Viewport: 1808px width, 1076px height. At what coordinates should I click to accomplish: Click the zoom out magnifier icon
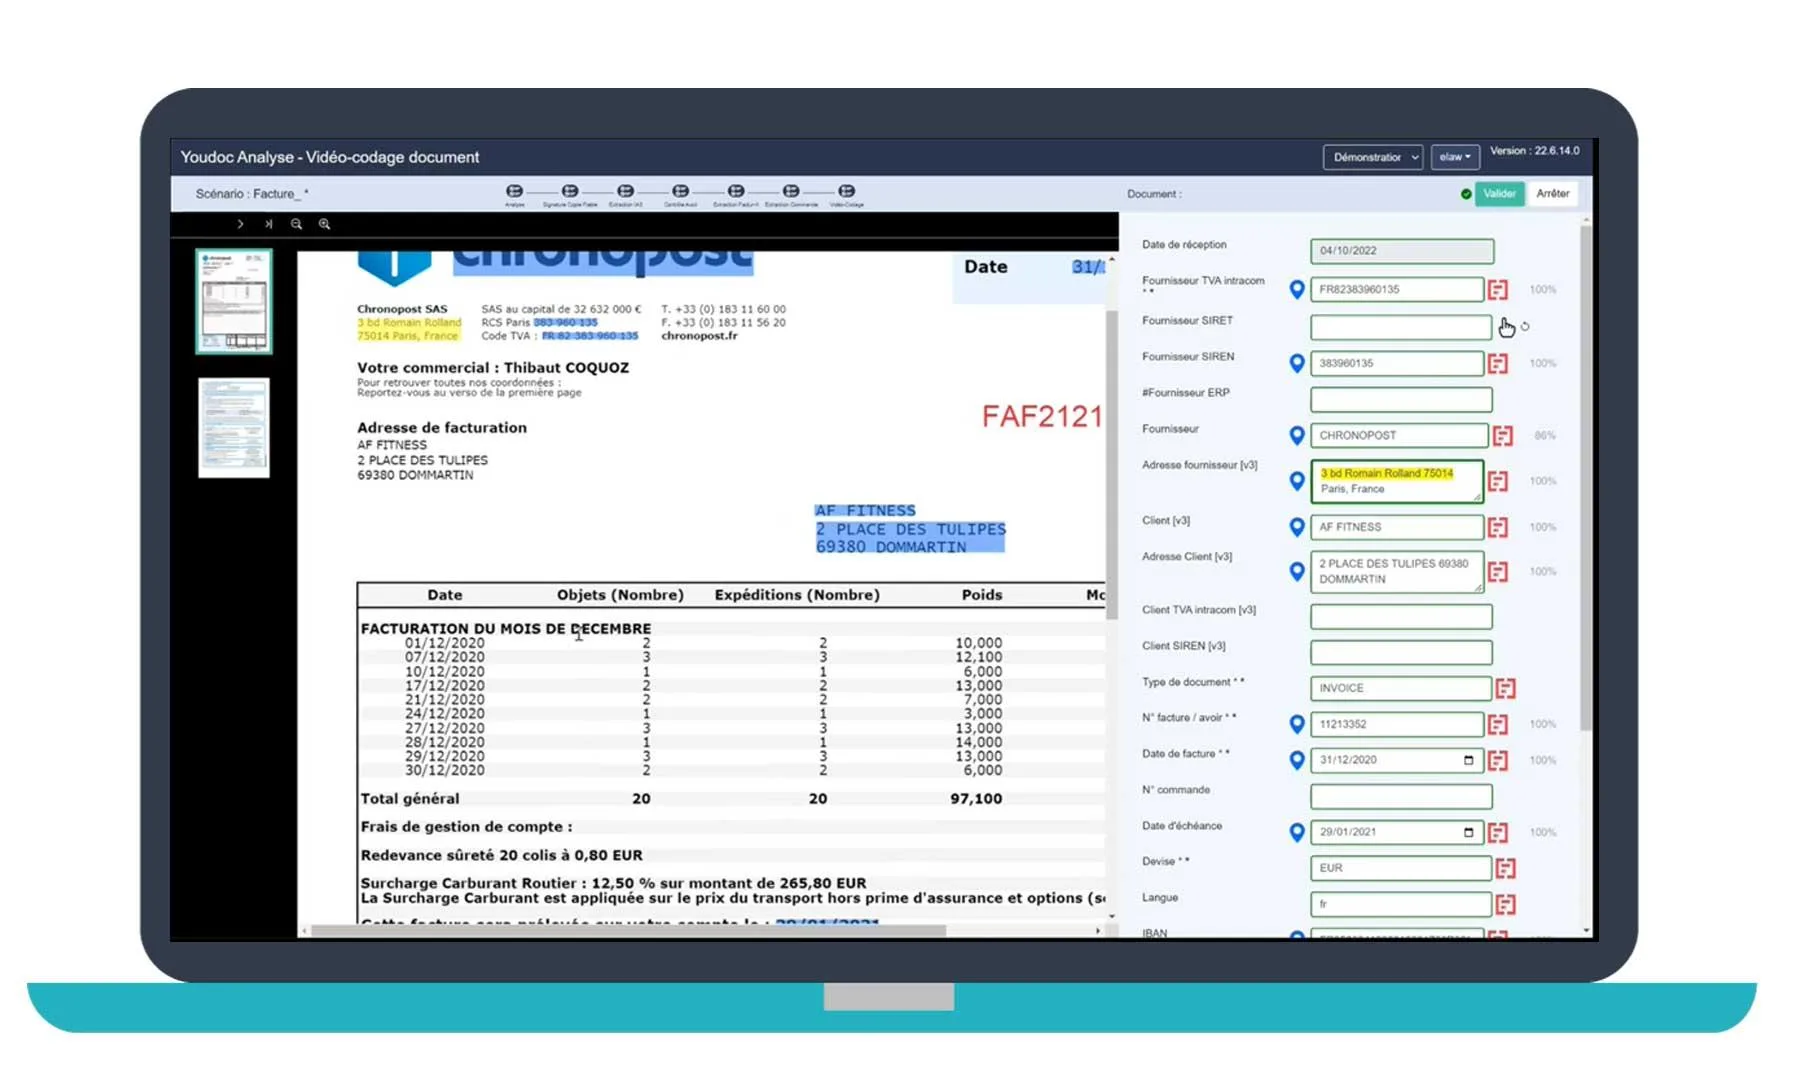point(296,224)
